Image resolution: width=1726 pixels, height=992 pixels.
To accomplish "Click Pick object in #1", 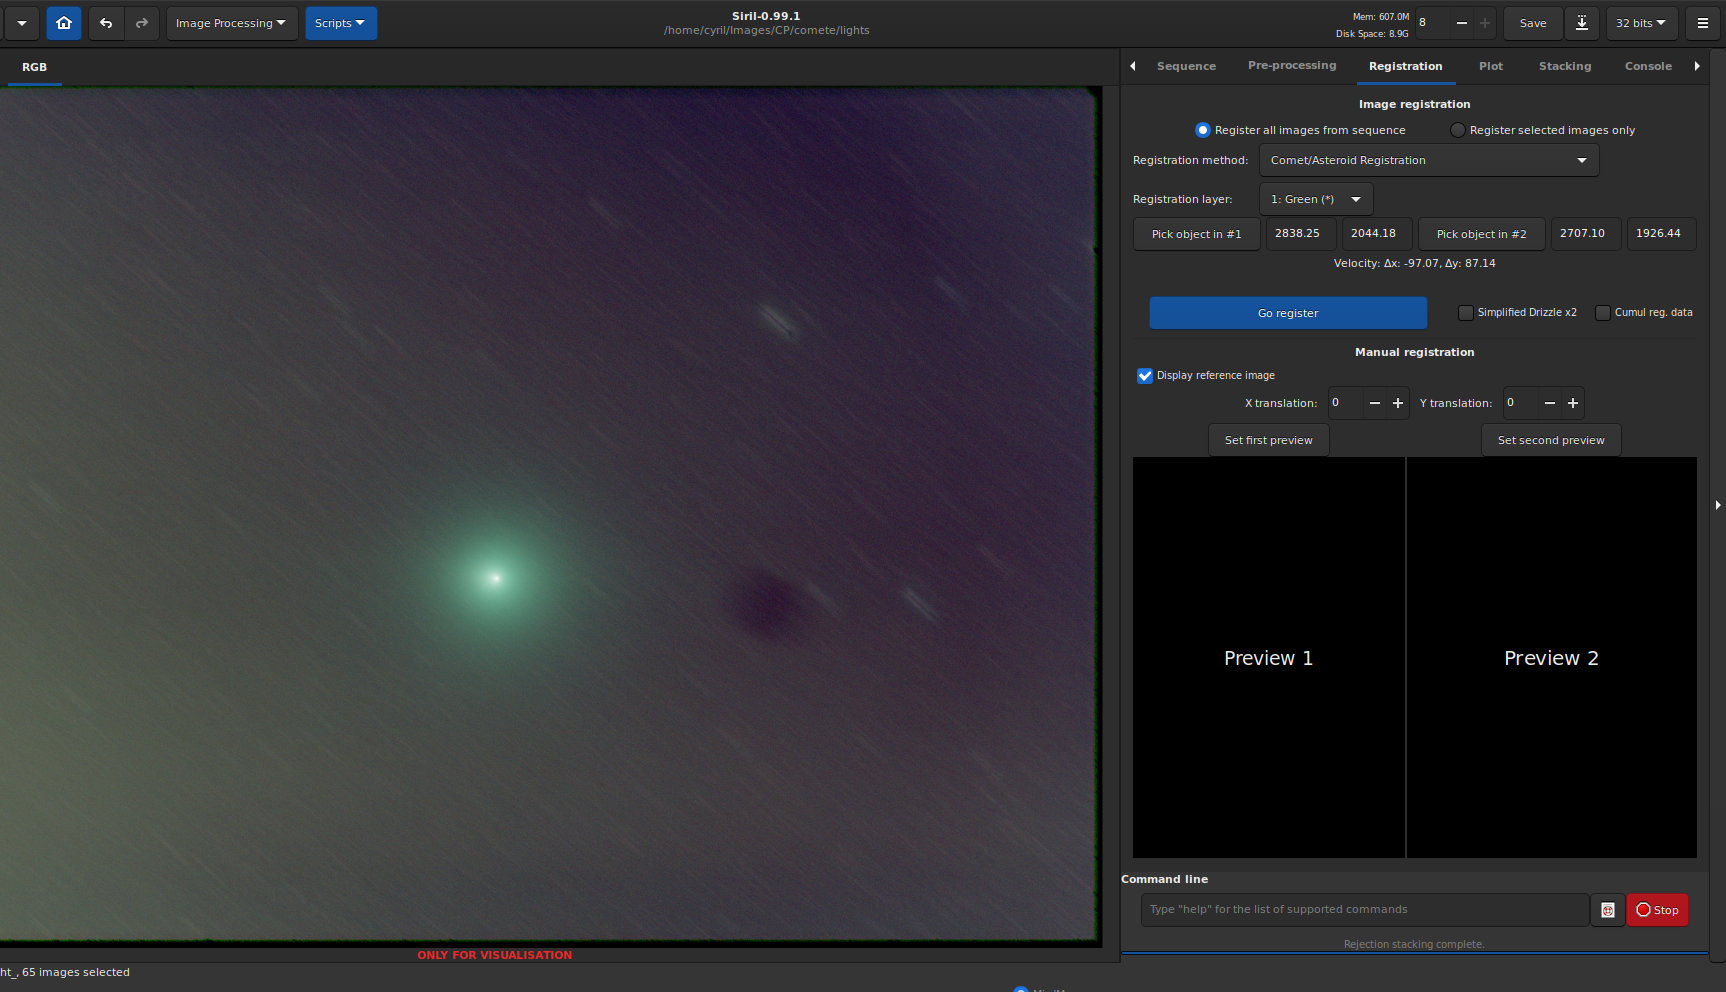I will [1197, 234].
